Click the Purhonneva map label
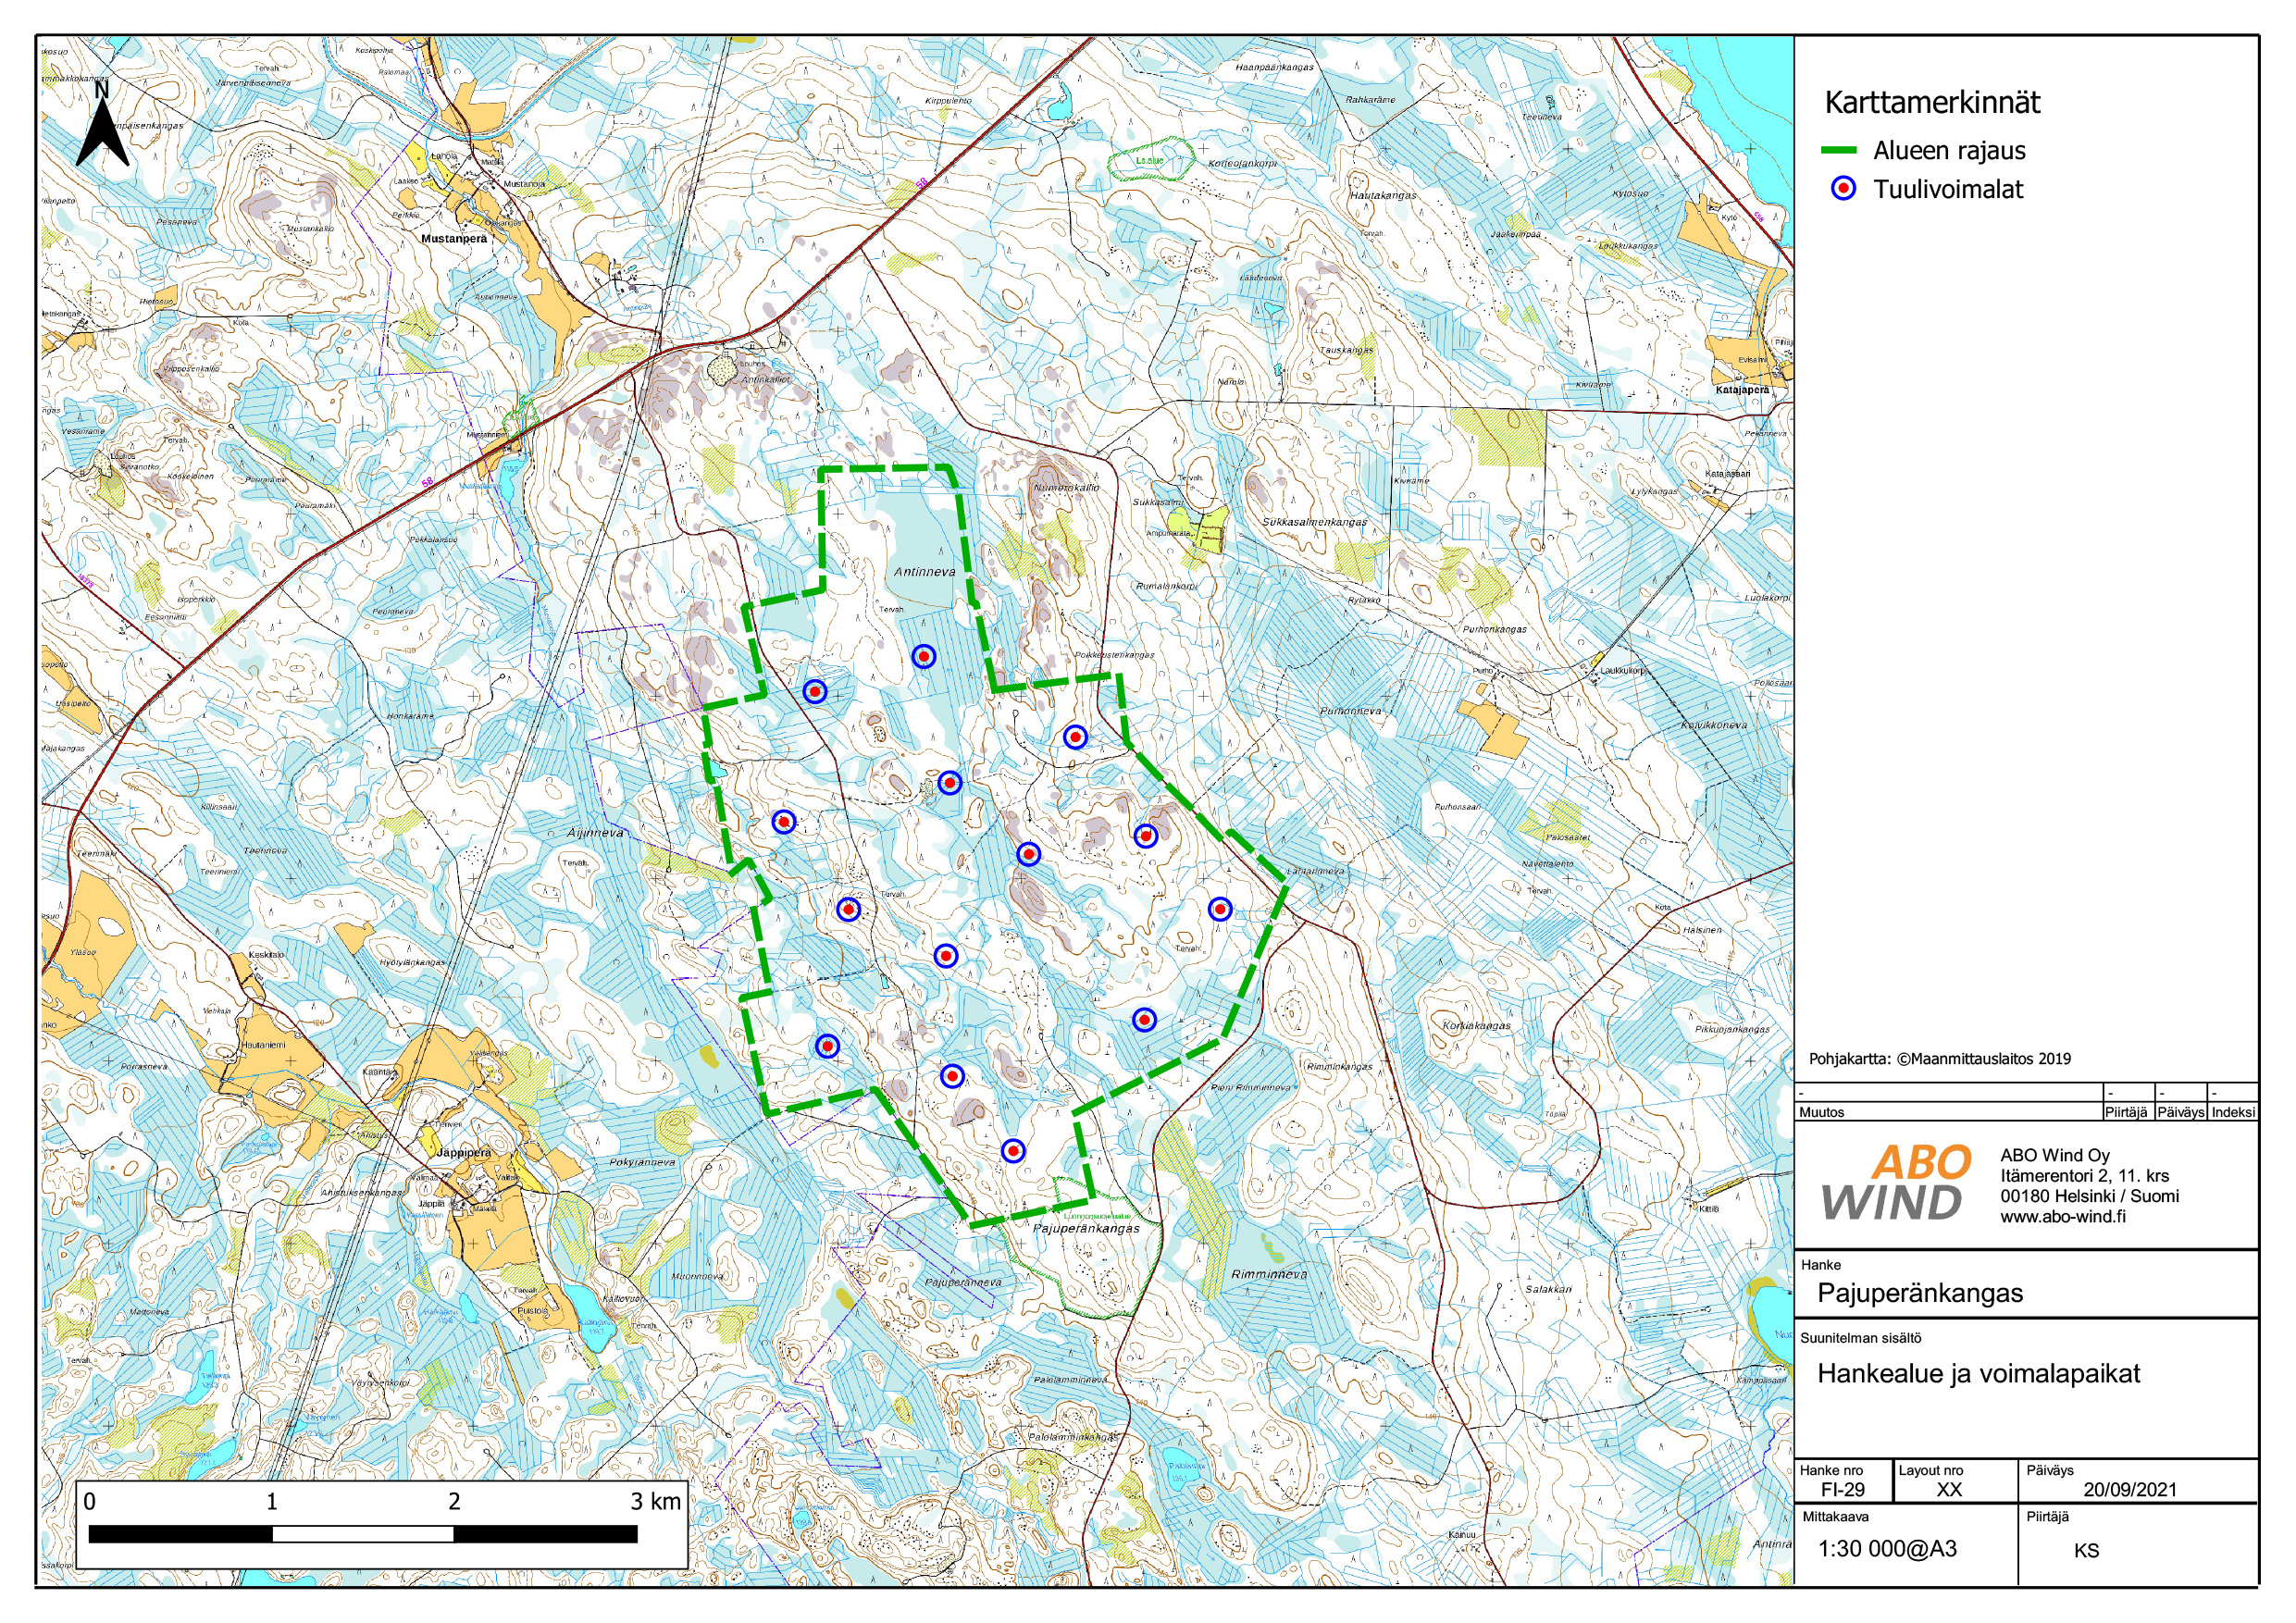 tap(1350, 711)
